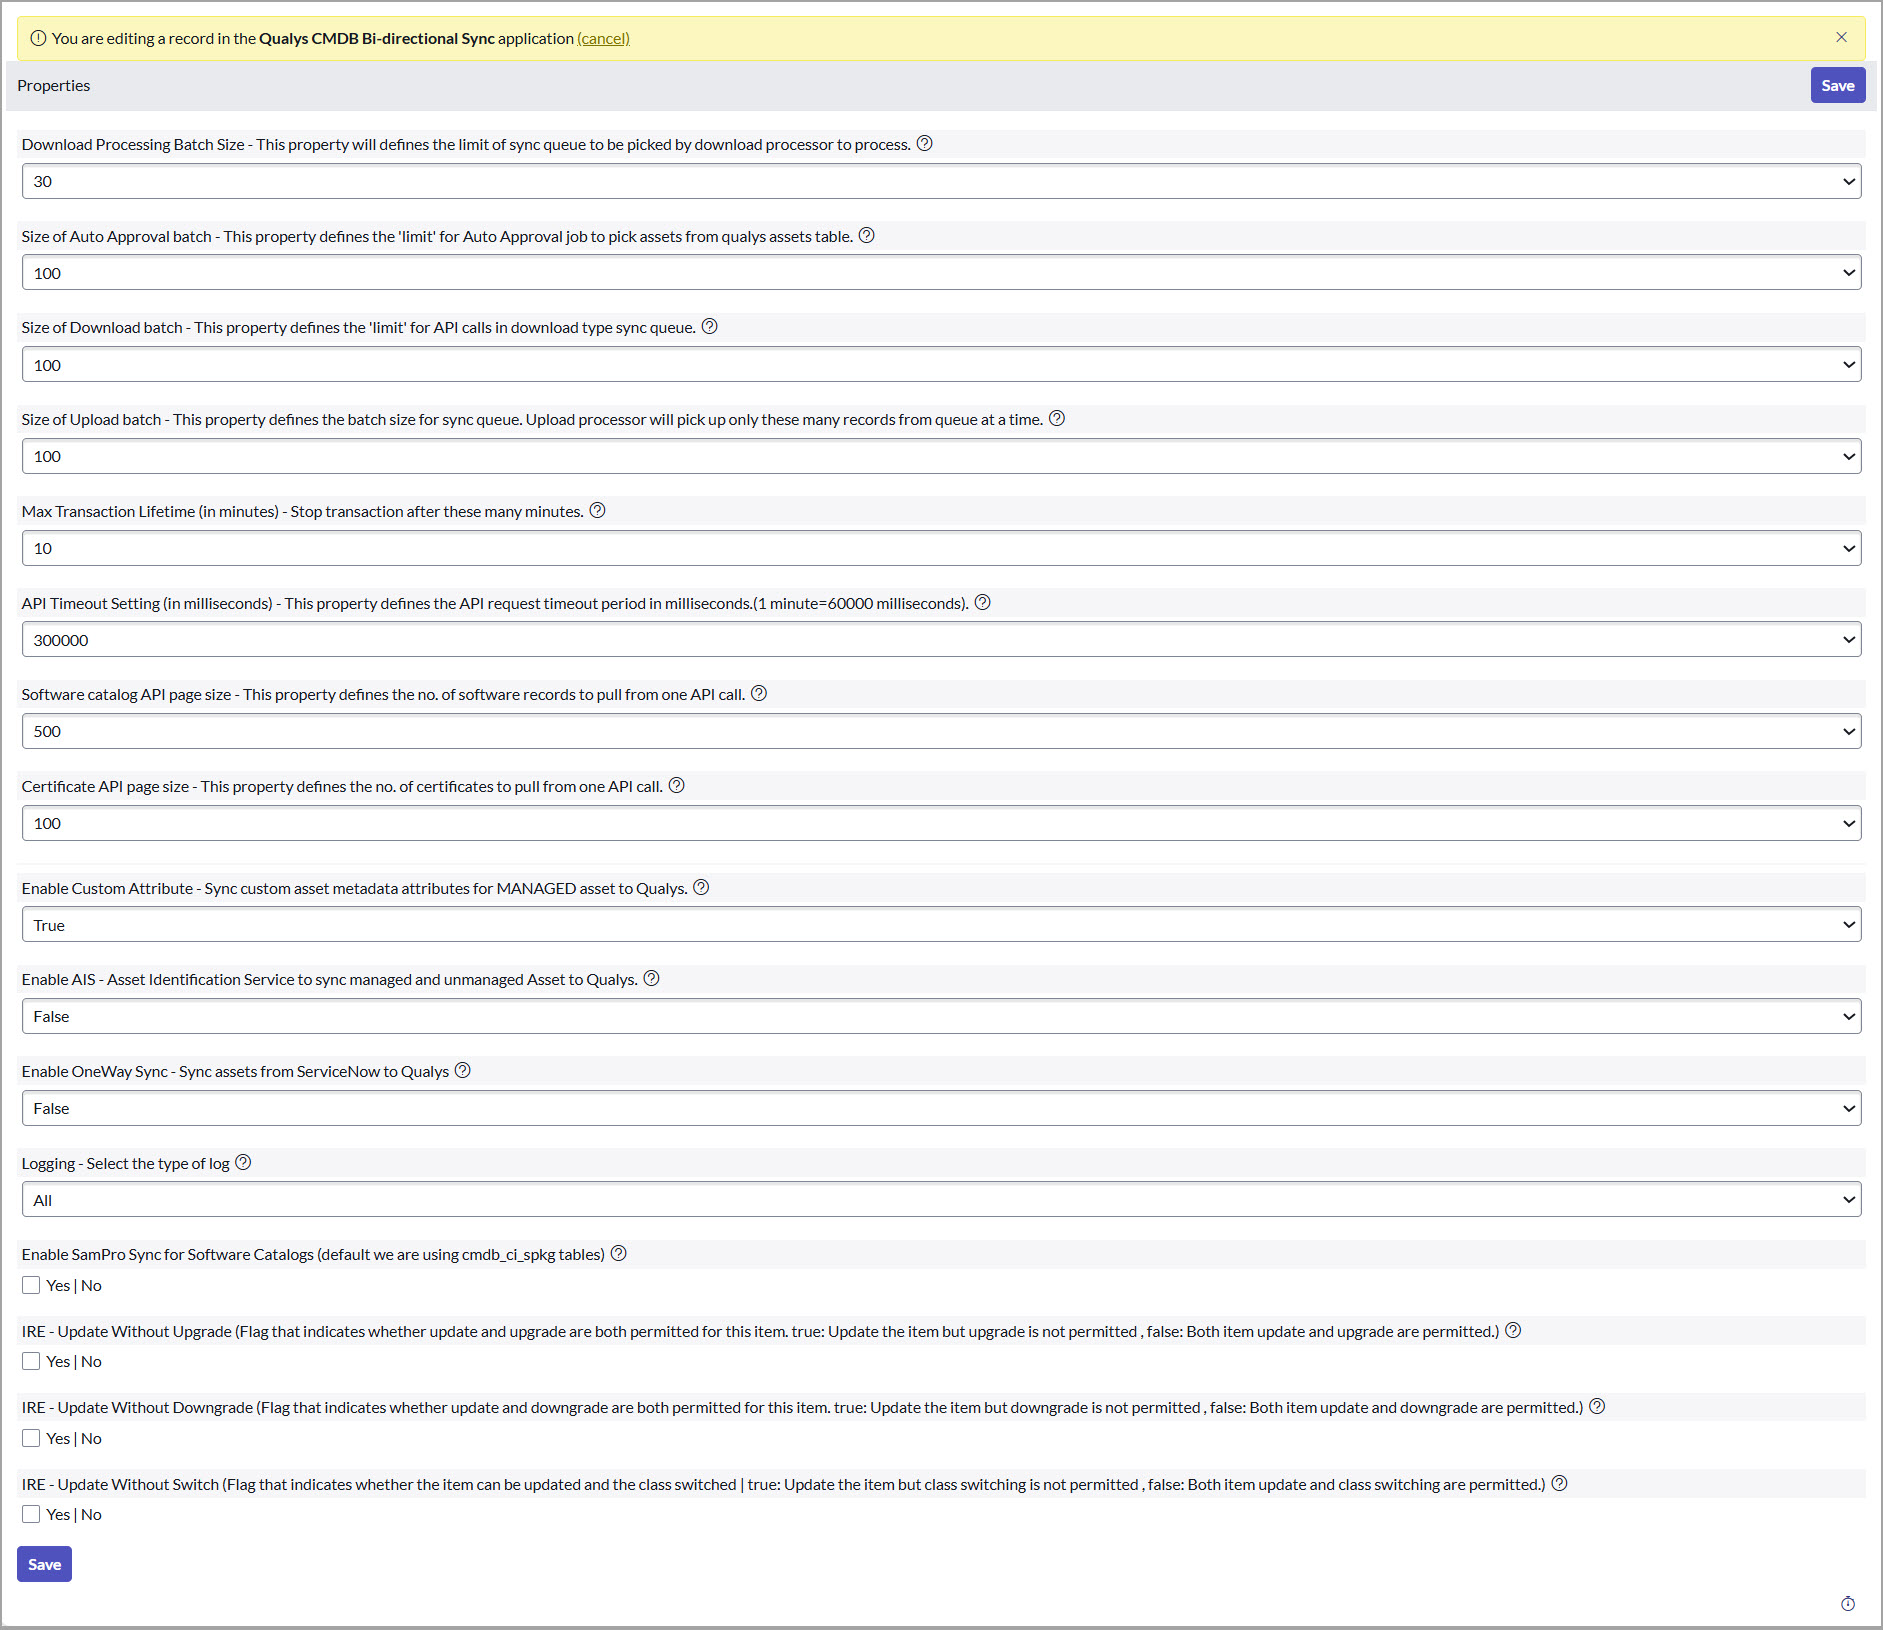Image resolution: width=1883 pixels, height=1630 pixels.
Task: Click help icon for Enable Custom Attribute
Action: point(702,888)
